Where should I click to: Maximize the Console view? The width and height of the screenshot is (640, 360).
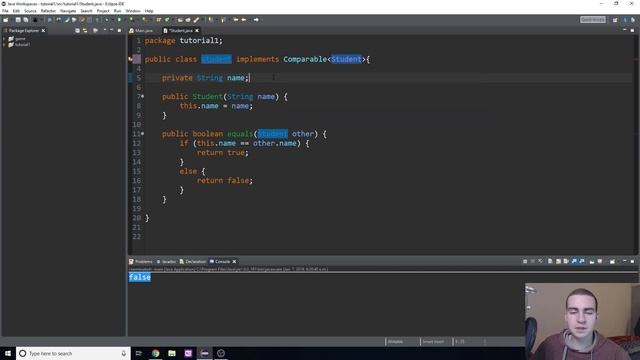[632, 261]
